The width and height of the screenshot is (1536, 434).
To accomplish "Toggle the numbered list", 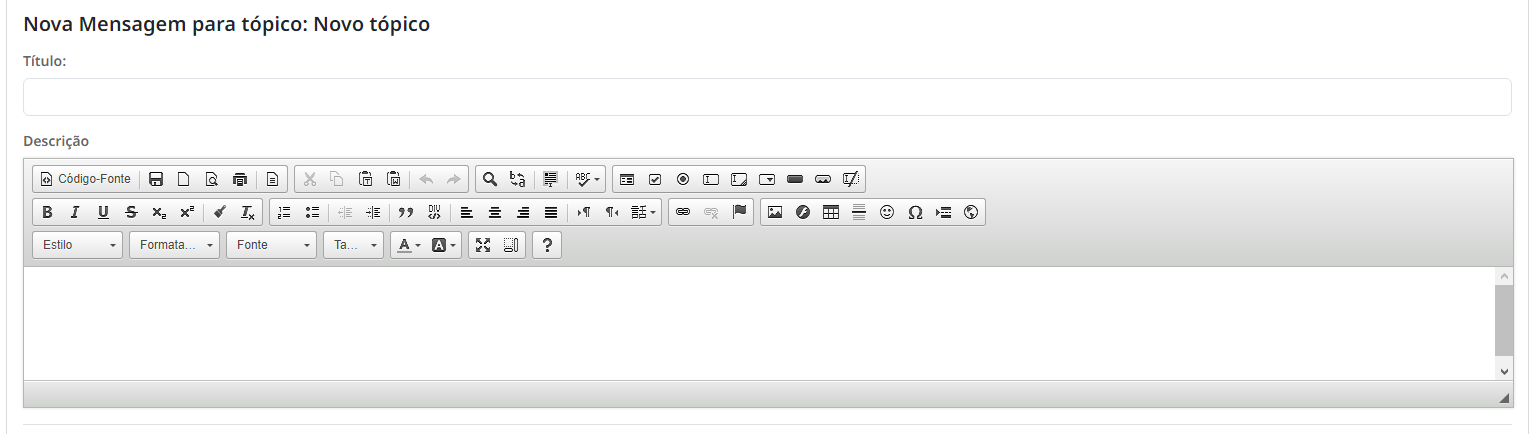I will point(284,212).
